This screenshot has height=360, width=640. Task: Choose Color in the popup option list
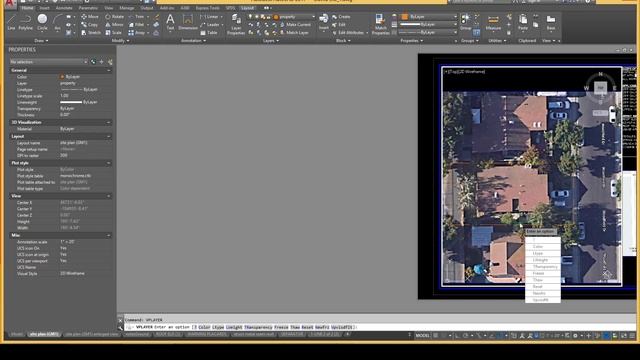coord(542,247)
